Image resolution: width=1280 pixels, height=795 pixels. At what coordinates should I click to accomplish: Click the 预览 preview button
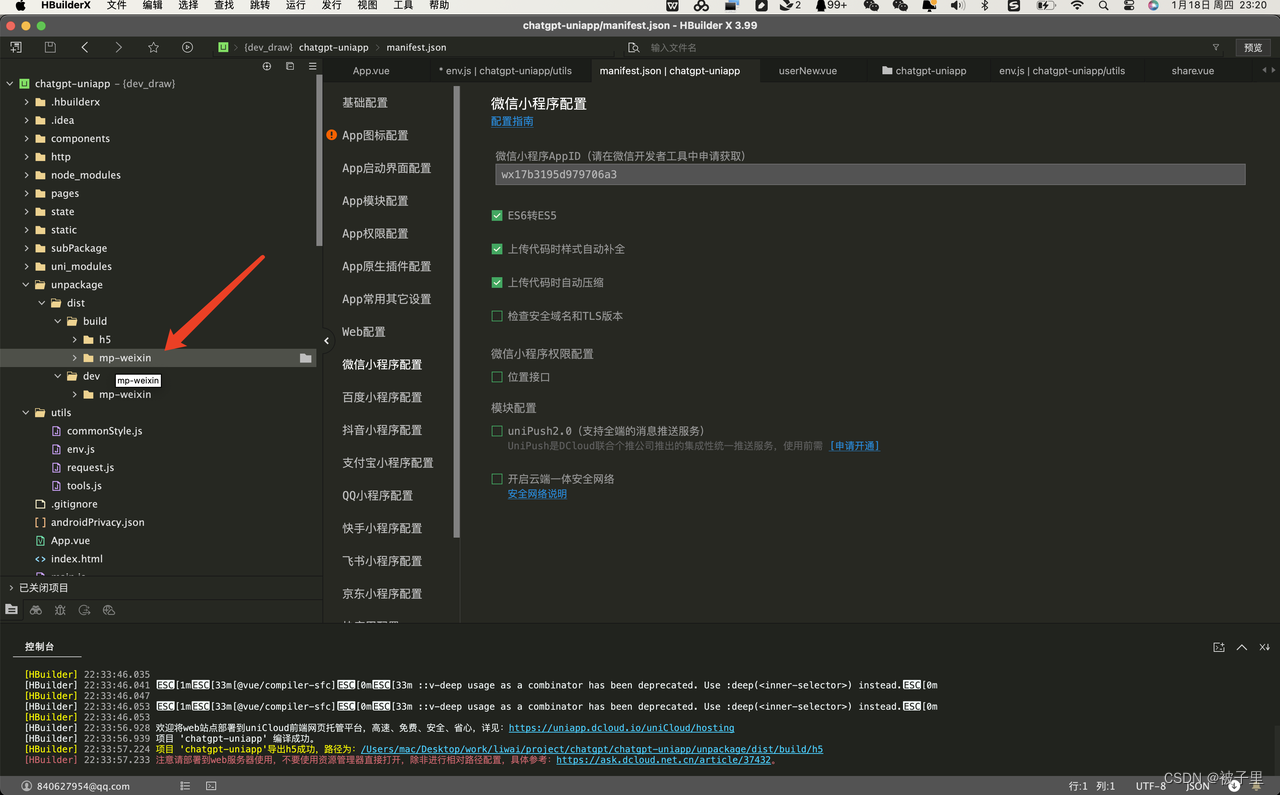point(1253,47)
